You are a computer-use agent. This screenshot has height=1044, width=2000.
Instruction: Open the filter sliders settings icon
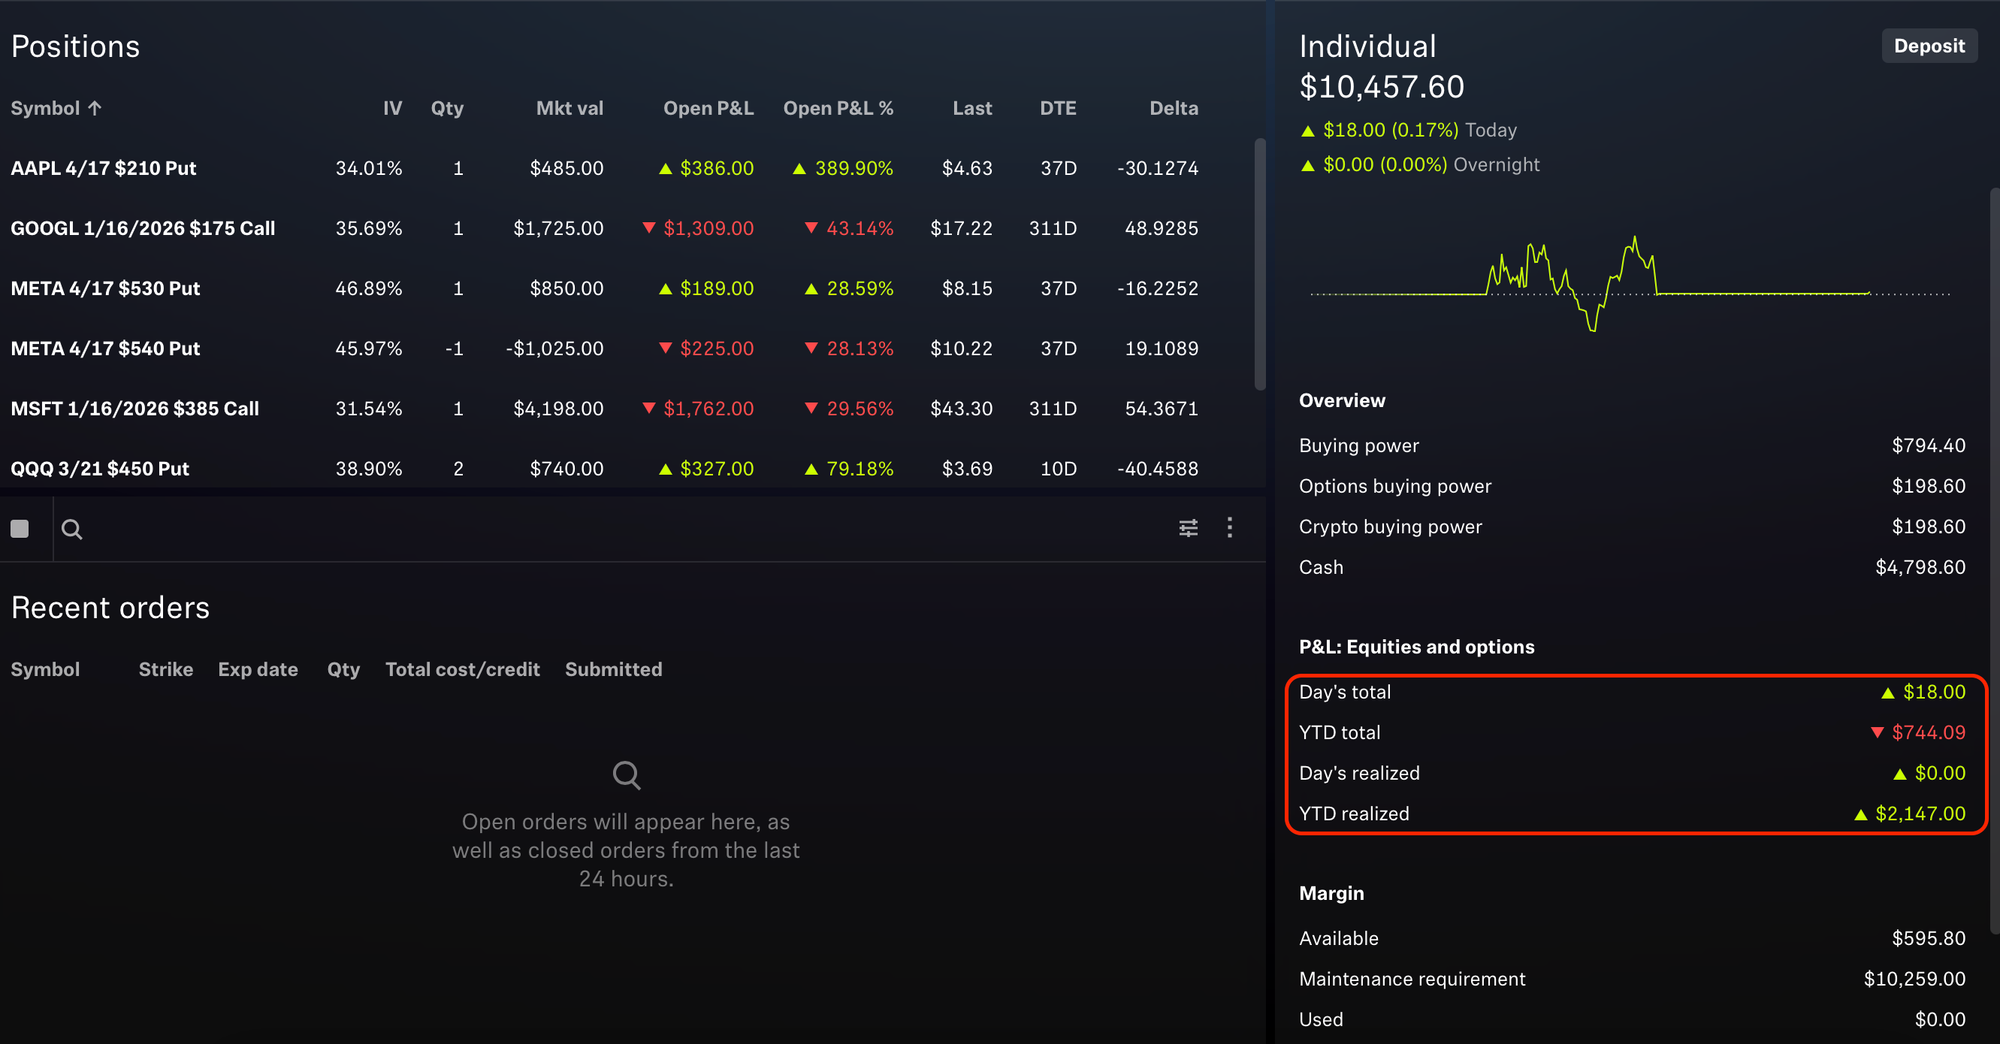[x=1188, y=528]
